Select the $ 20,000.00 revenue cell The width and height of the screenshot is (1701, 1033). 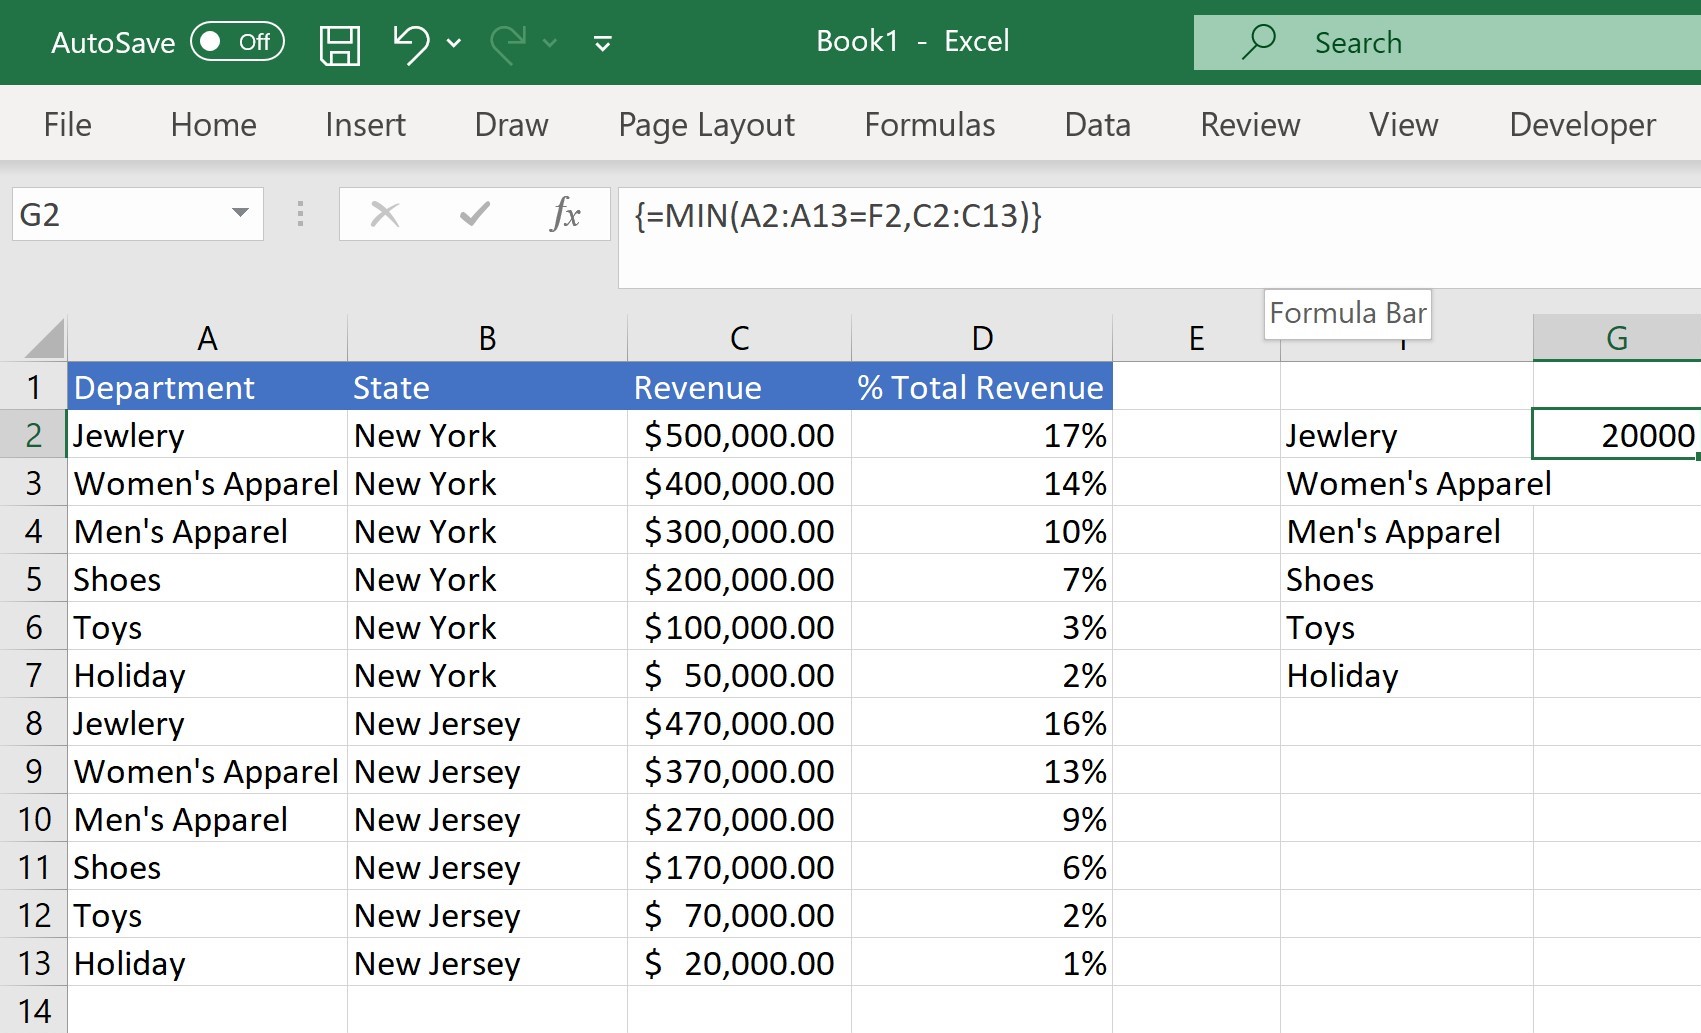click(739, 963)
